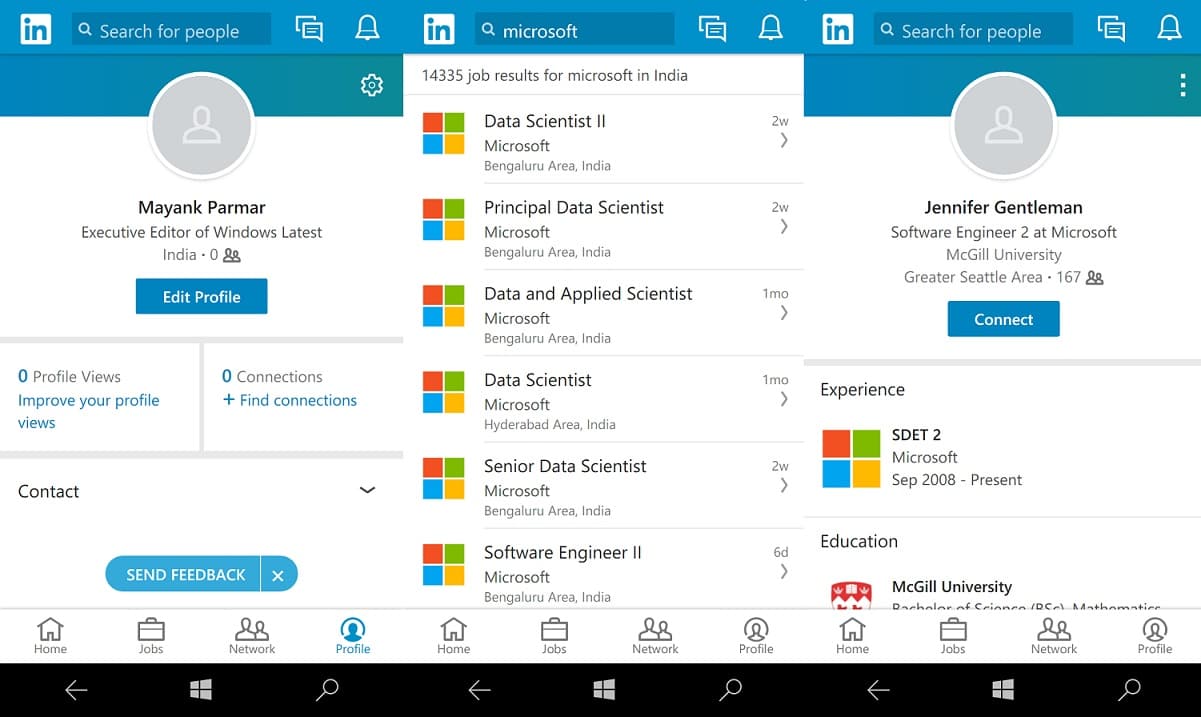
Task: Click Microsoft logo of Data Scientist II job
Action: 444,133
